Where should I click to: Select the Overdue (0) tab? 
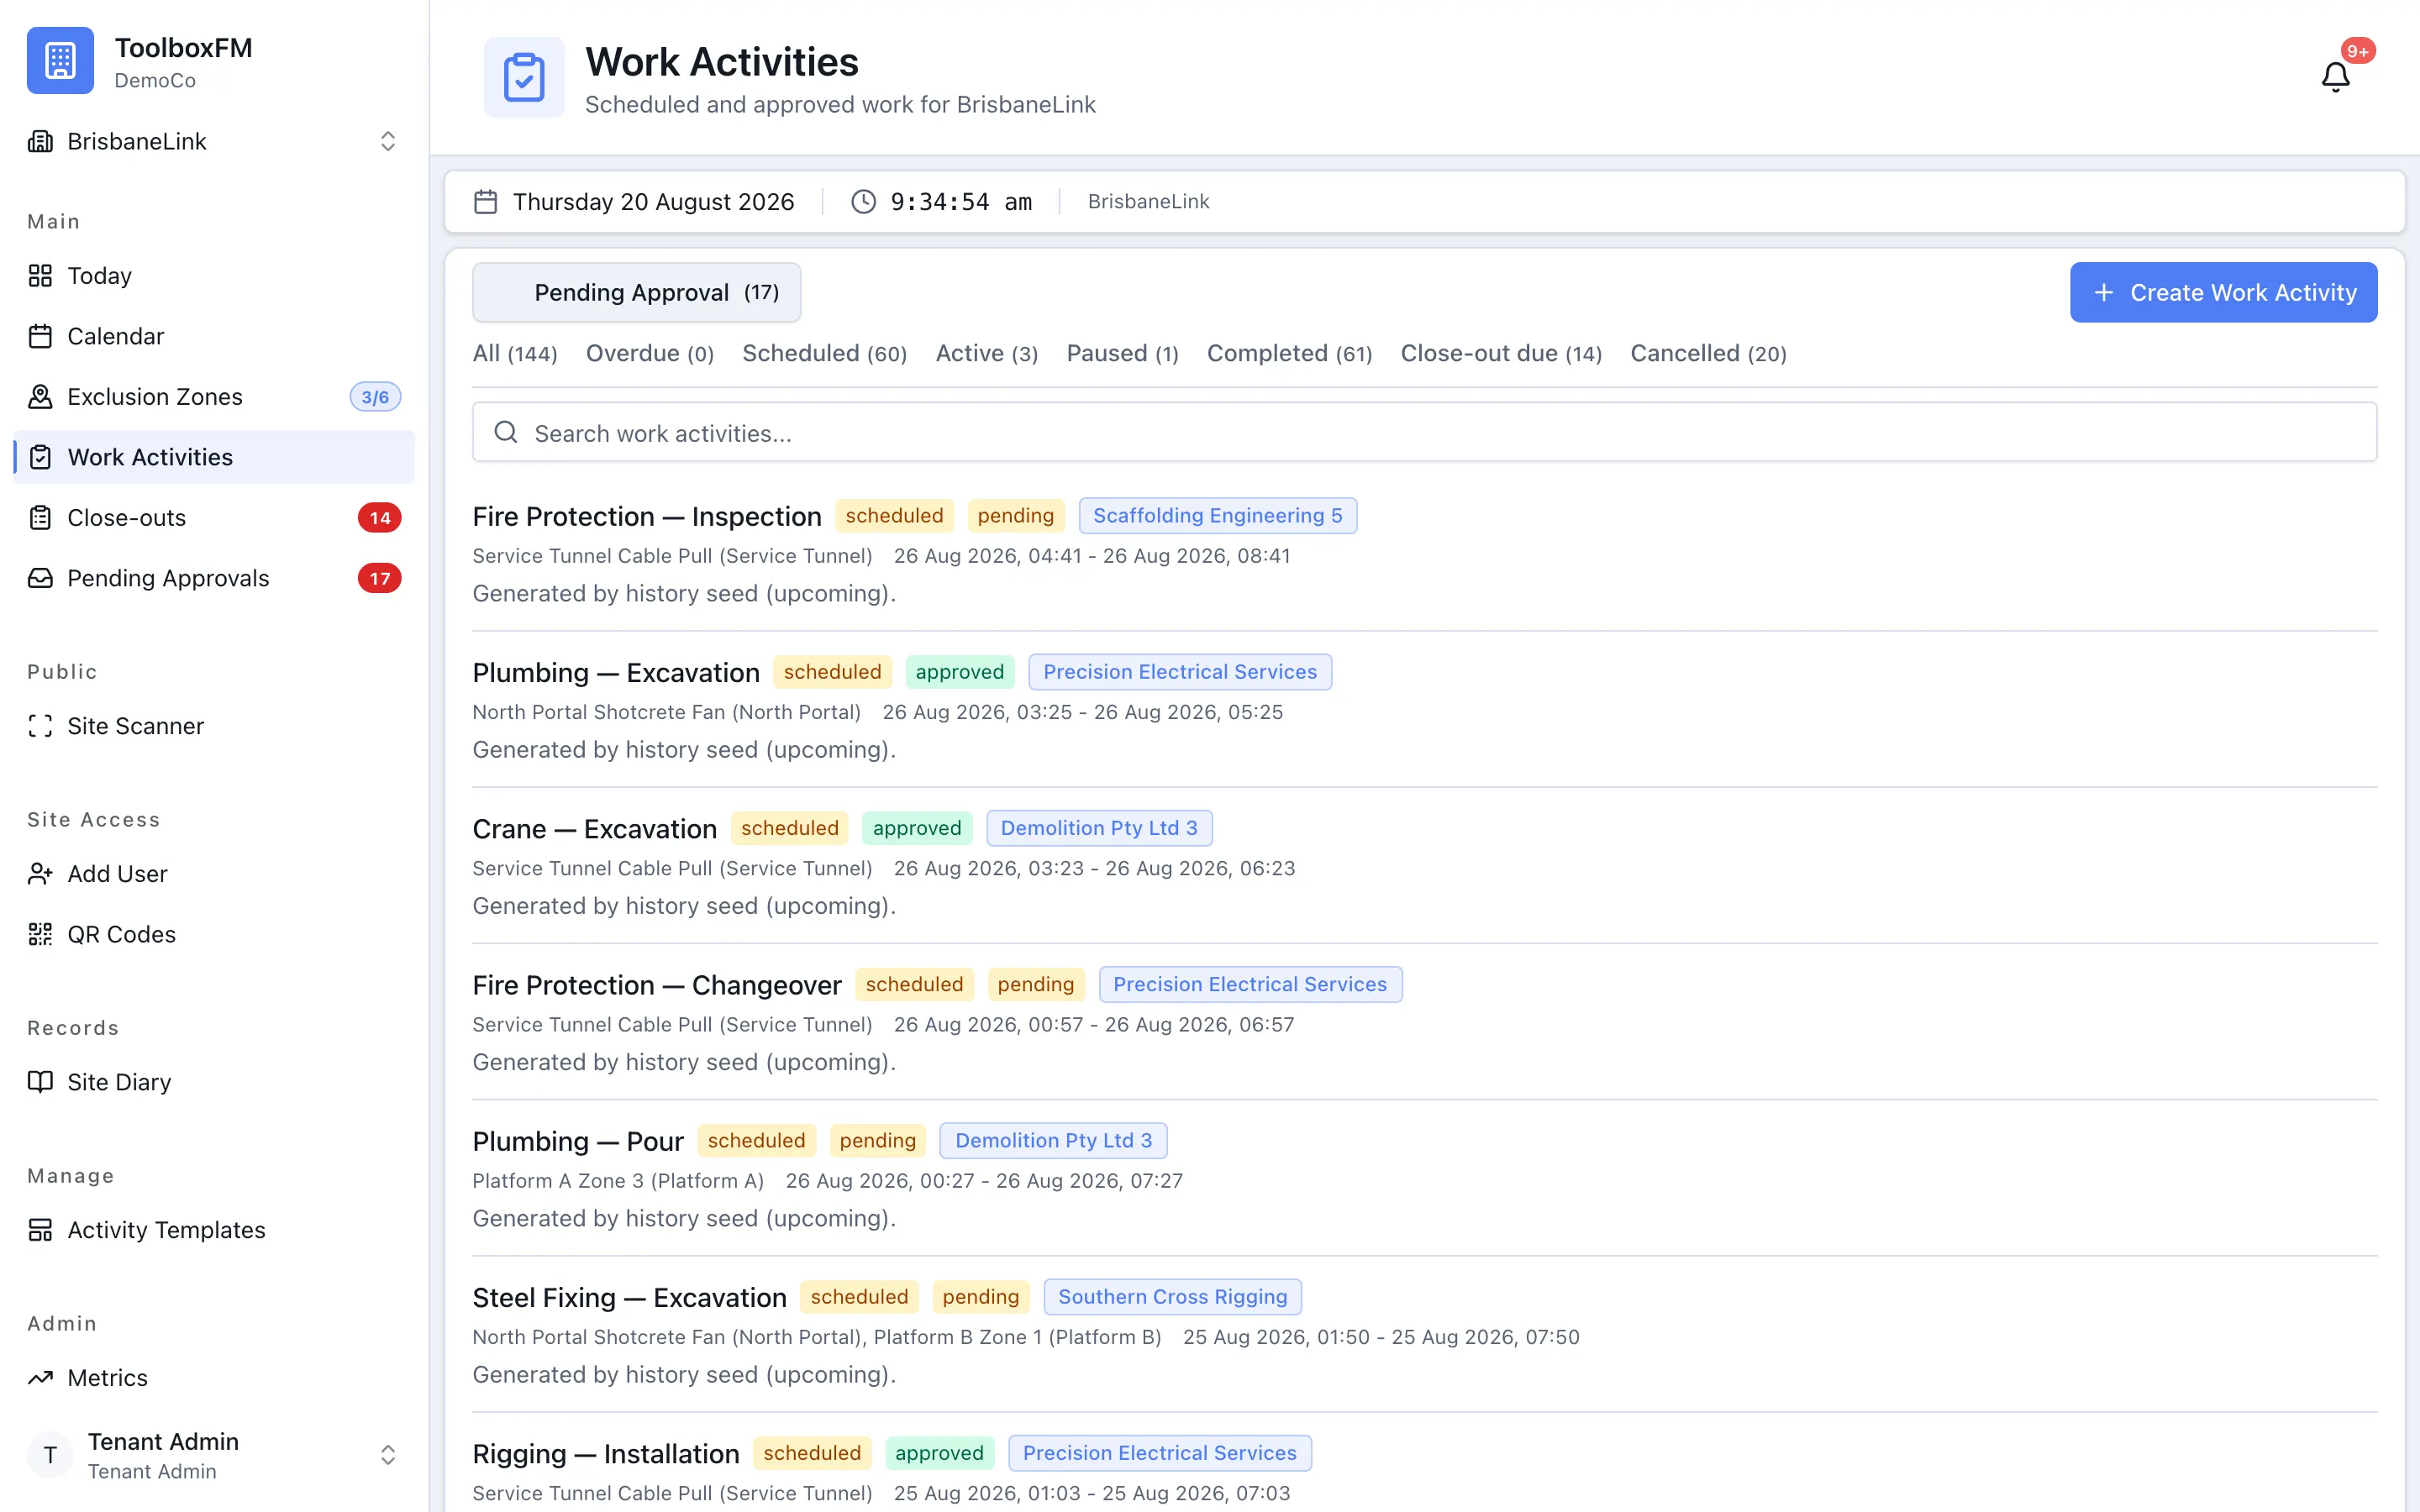pyautogui.click(x=650, y=354)
